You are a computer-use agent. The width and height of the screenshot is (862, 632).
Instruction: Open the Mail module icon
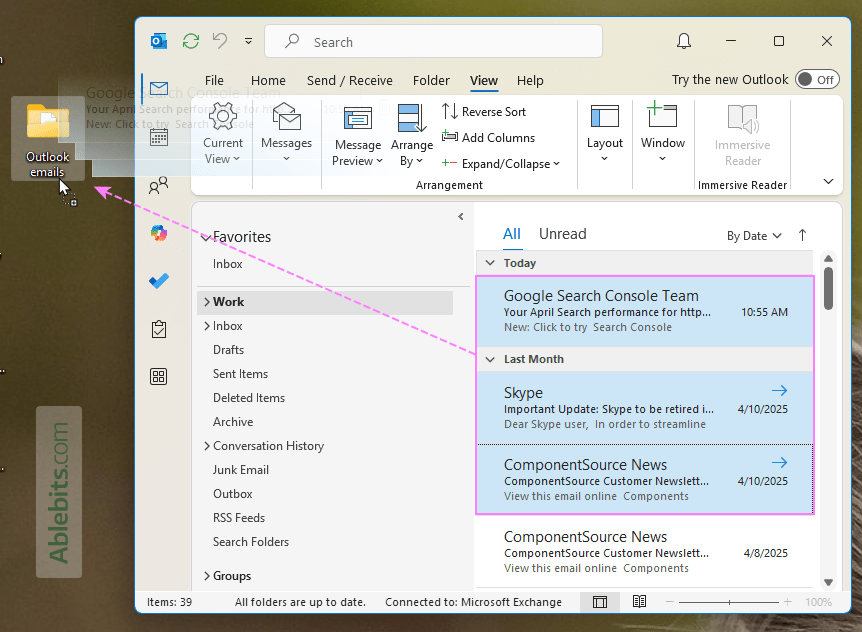pyautogui.click(x=159, y=88)
